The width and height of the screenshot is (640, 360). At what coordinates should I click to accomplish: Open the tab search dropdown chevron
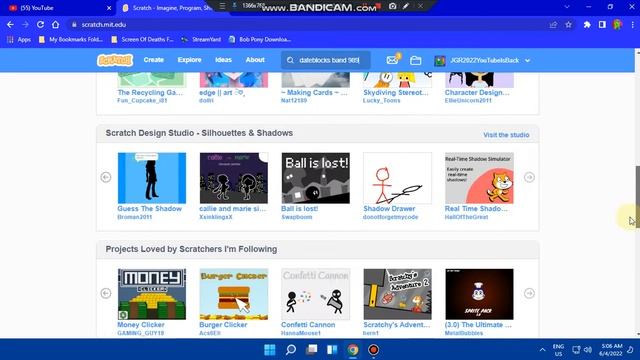pyautogui.click(x=567, y=7)
